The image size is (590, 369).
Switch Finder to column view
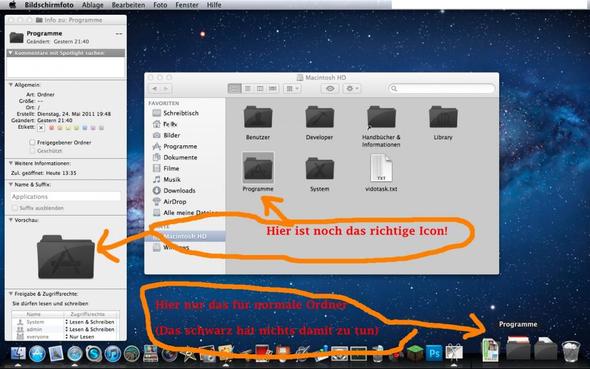coord(260,88)
